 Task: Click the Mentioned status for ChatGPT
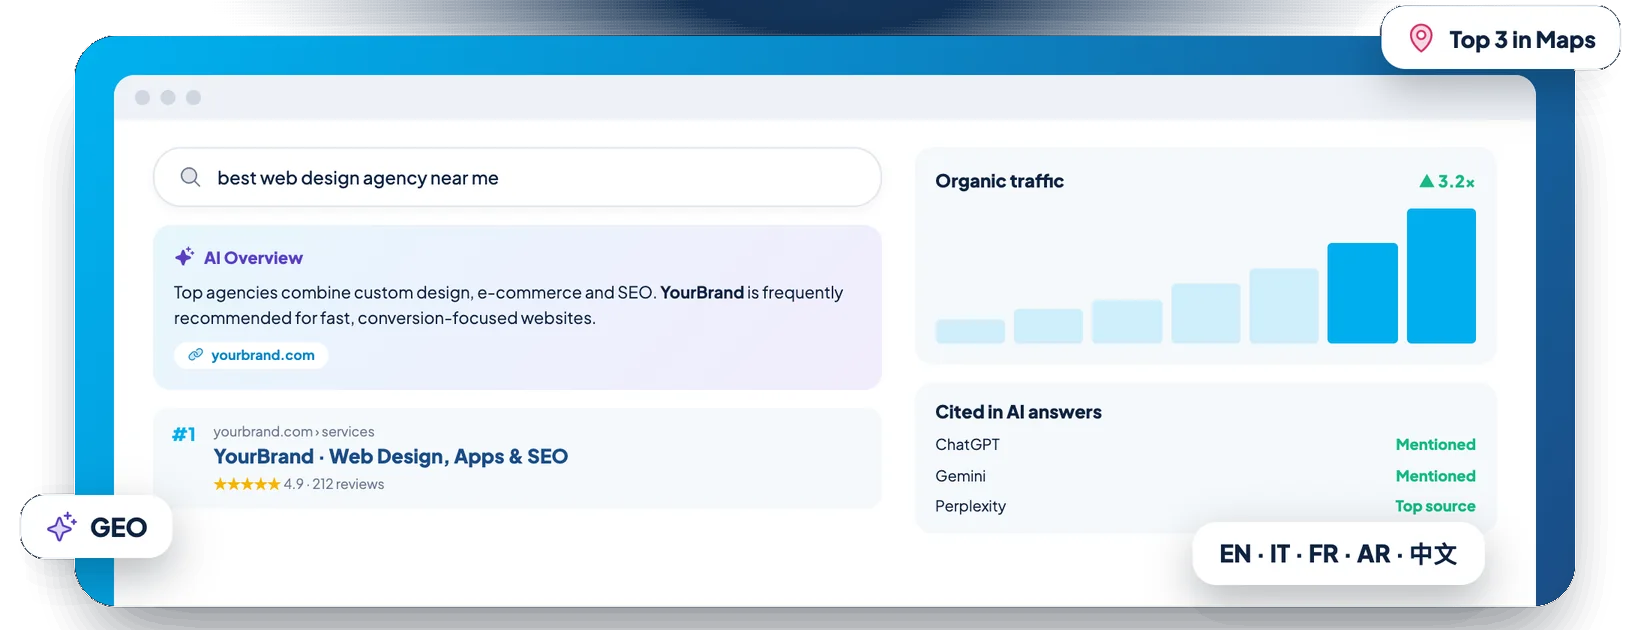pos(1435,444)
